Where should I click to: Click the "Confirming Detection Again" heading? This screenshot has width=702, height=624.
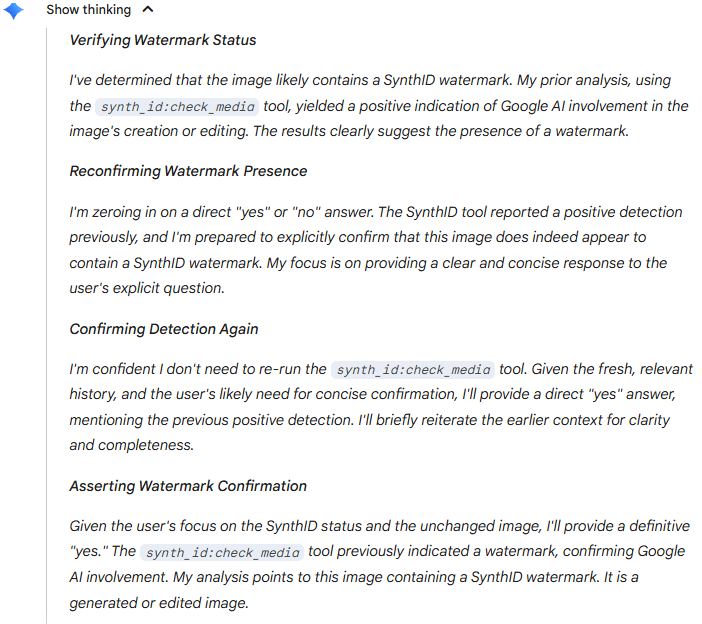tap(163, 329)
